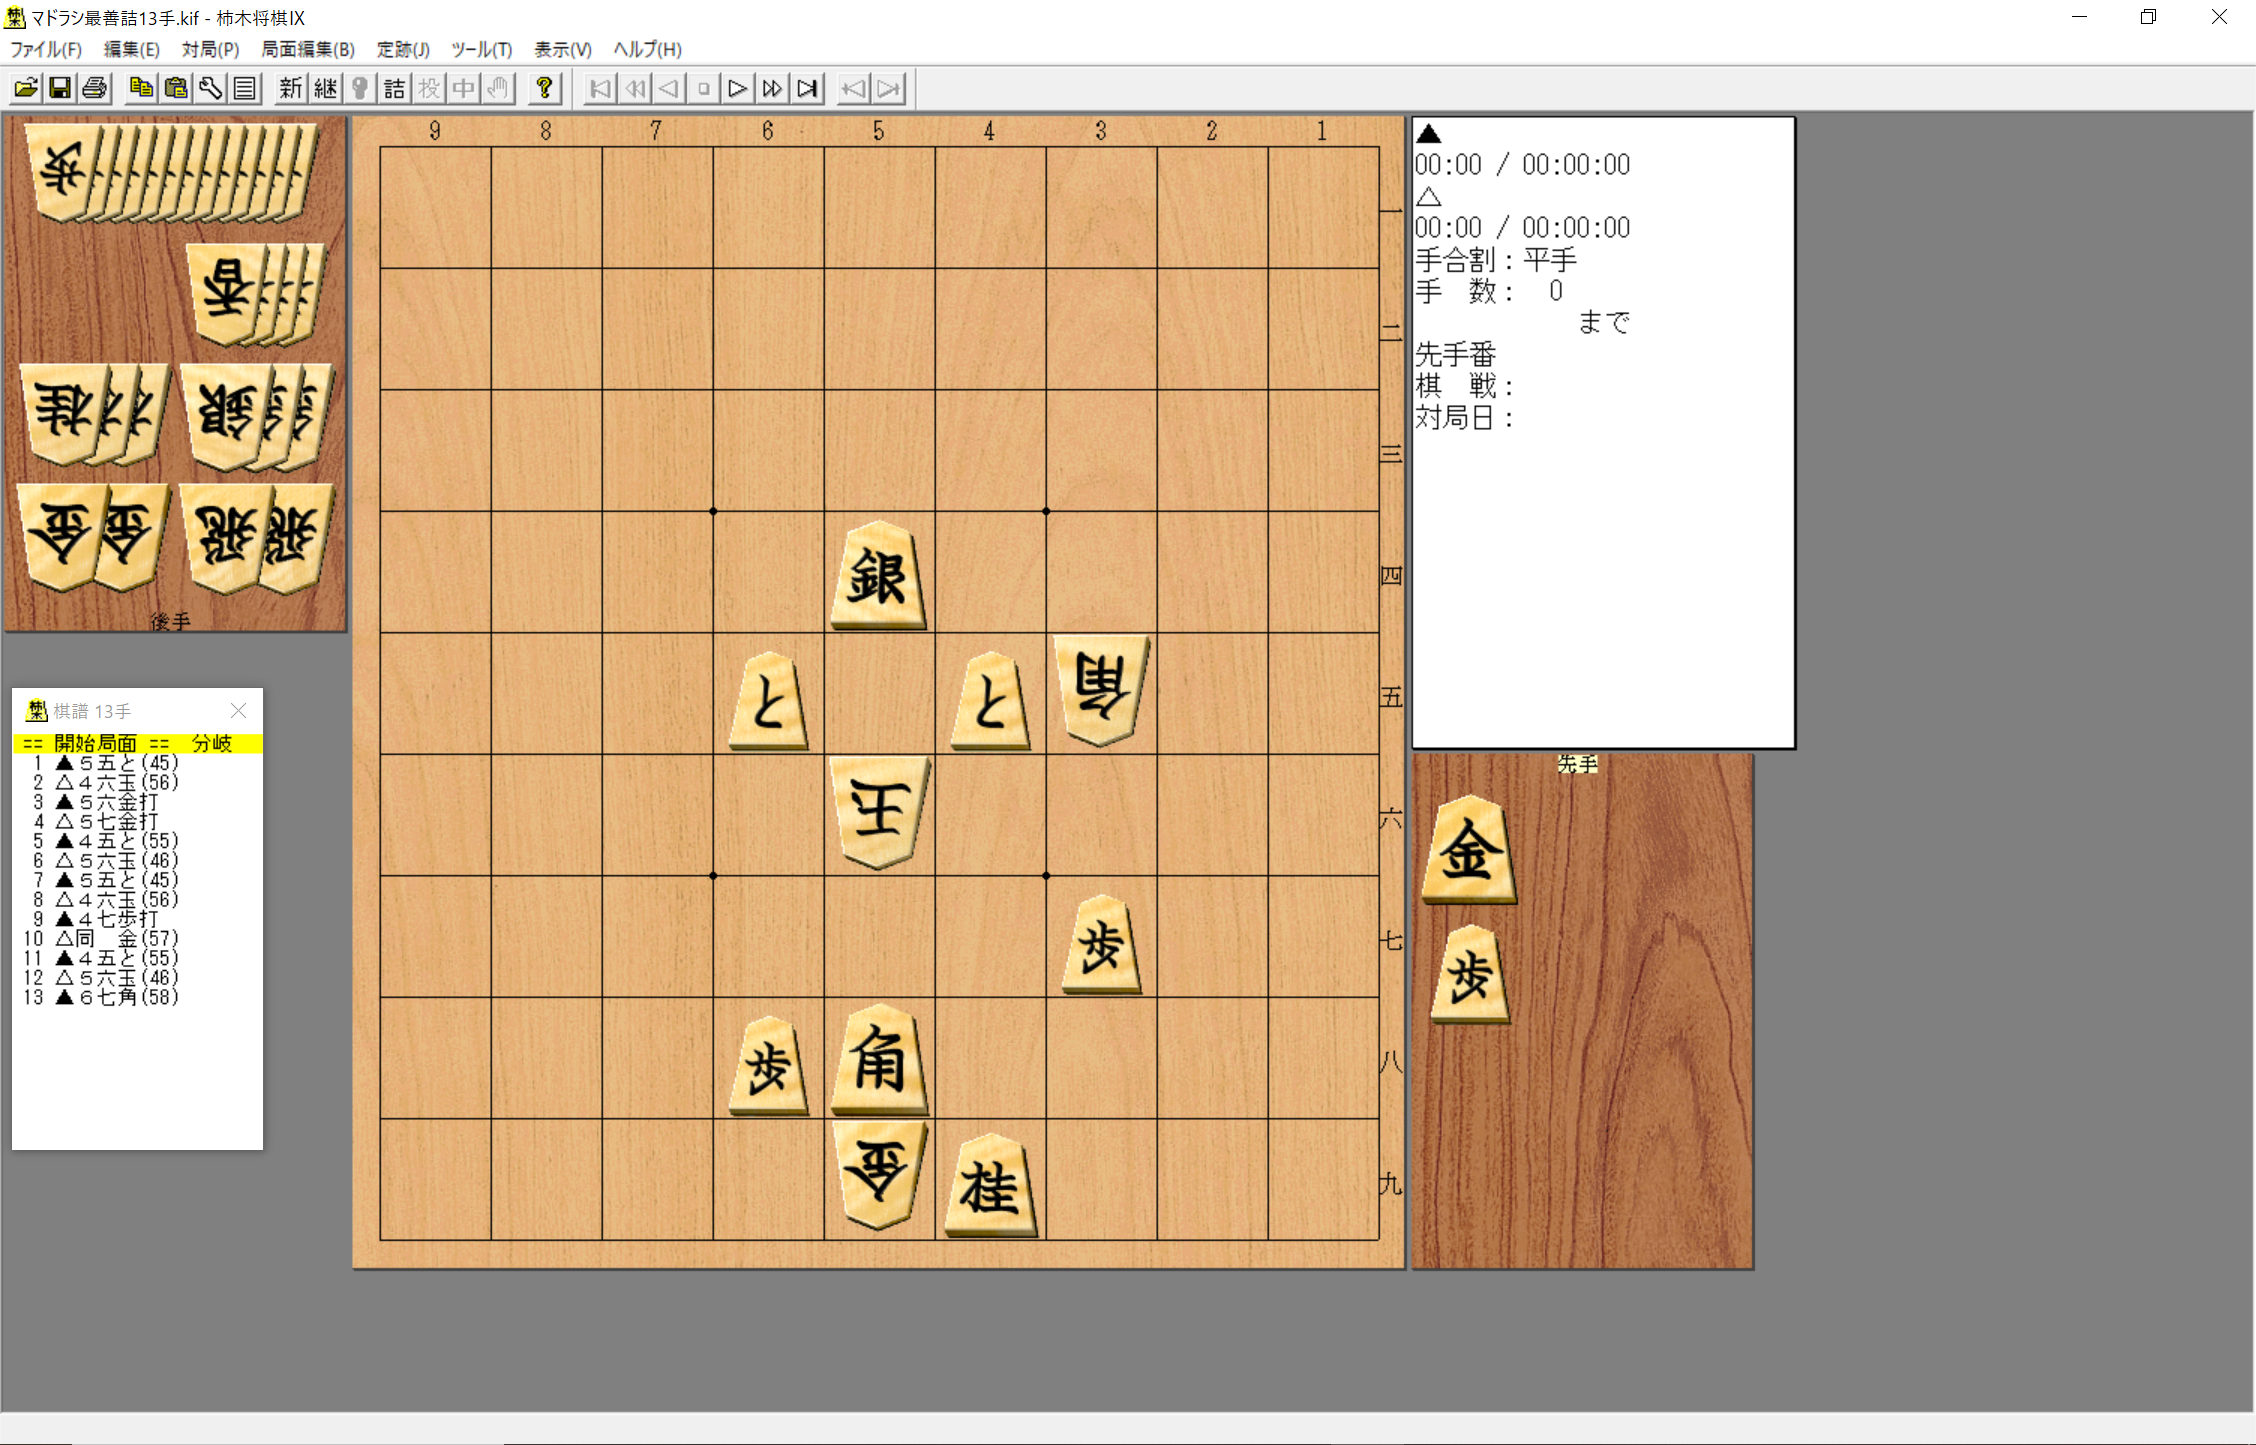Viewport: 2256px width, 1445px height.
Task: Click the Save floppy disk icon
Action: pyautogui.click(x=60, y=89)
